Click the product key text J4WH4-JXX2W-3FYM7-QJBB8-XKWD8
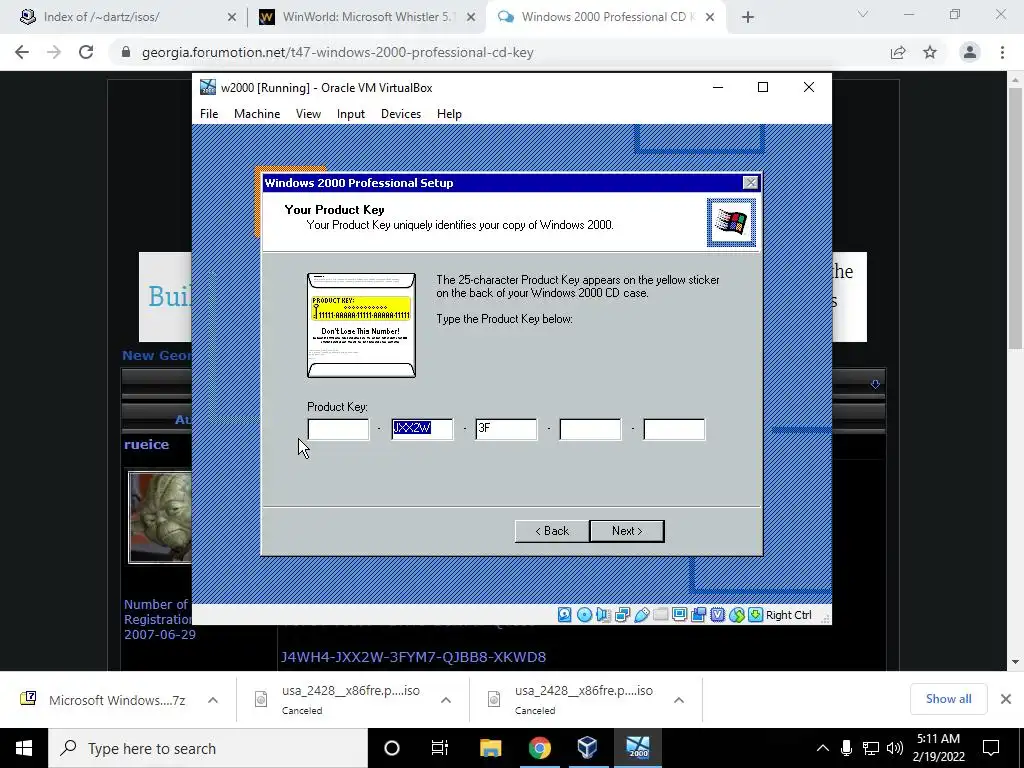This screenshot has width=1024, height=768. click(413, 657)
